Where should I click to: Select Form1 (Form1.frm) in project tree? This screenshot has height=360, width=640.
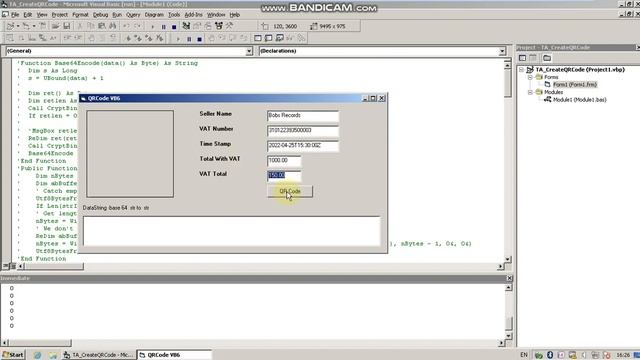click(575, 84)
